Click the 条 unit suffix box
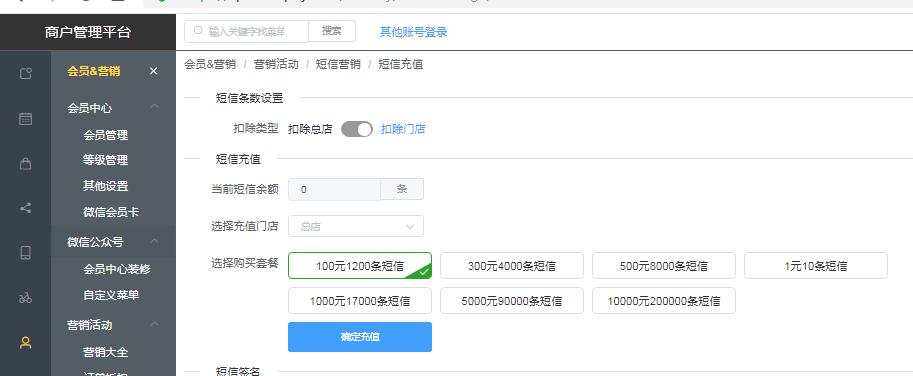 tap(402, 189)
